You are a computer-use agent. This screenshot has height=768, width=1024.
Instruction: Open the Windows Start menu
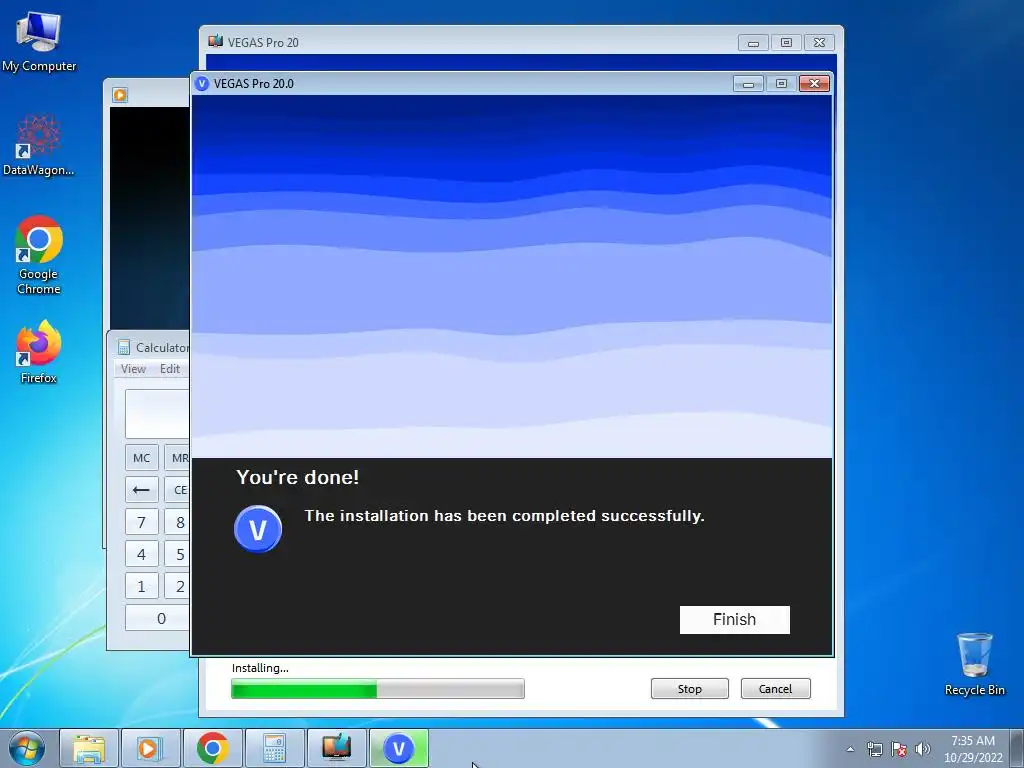27,748
